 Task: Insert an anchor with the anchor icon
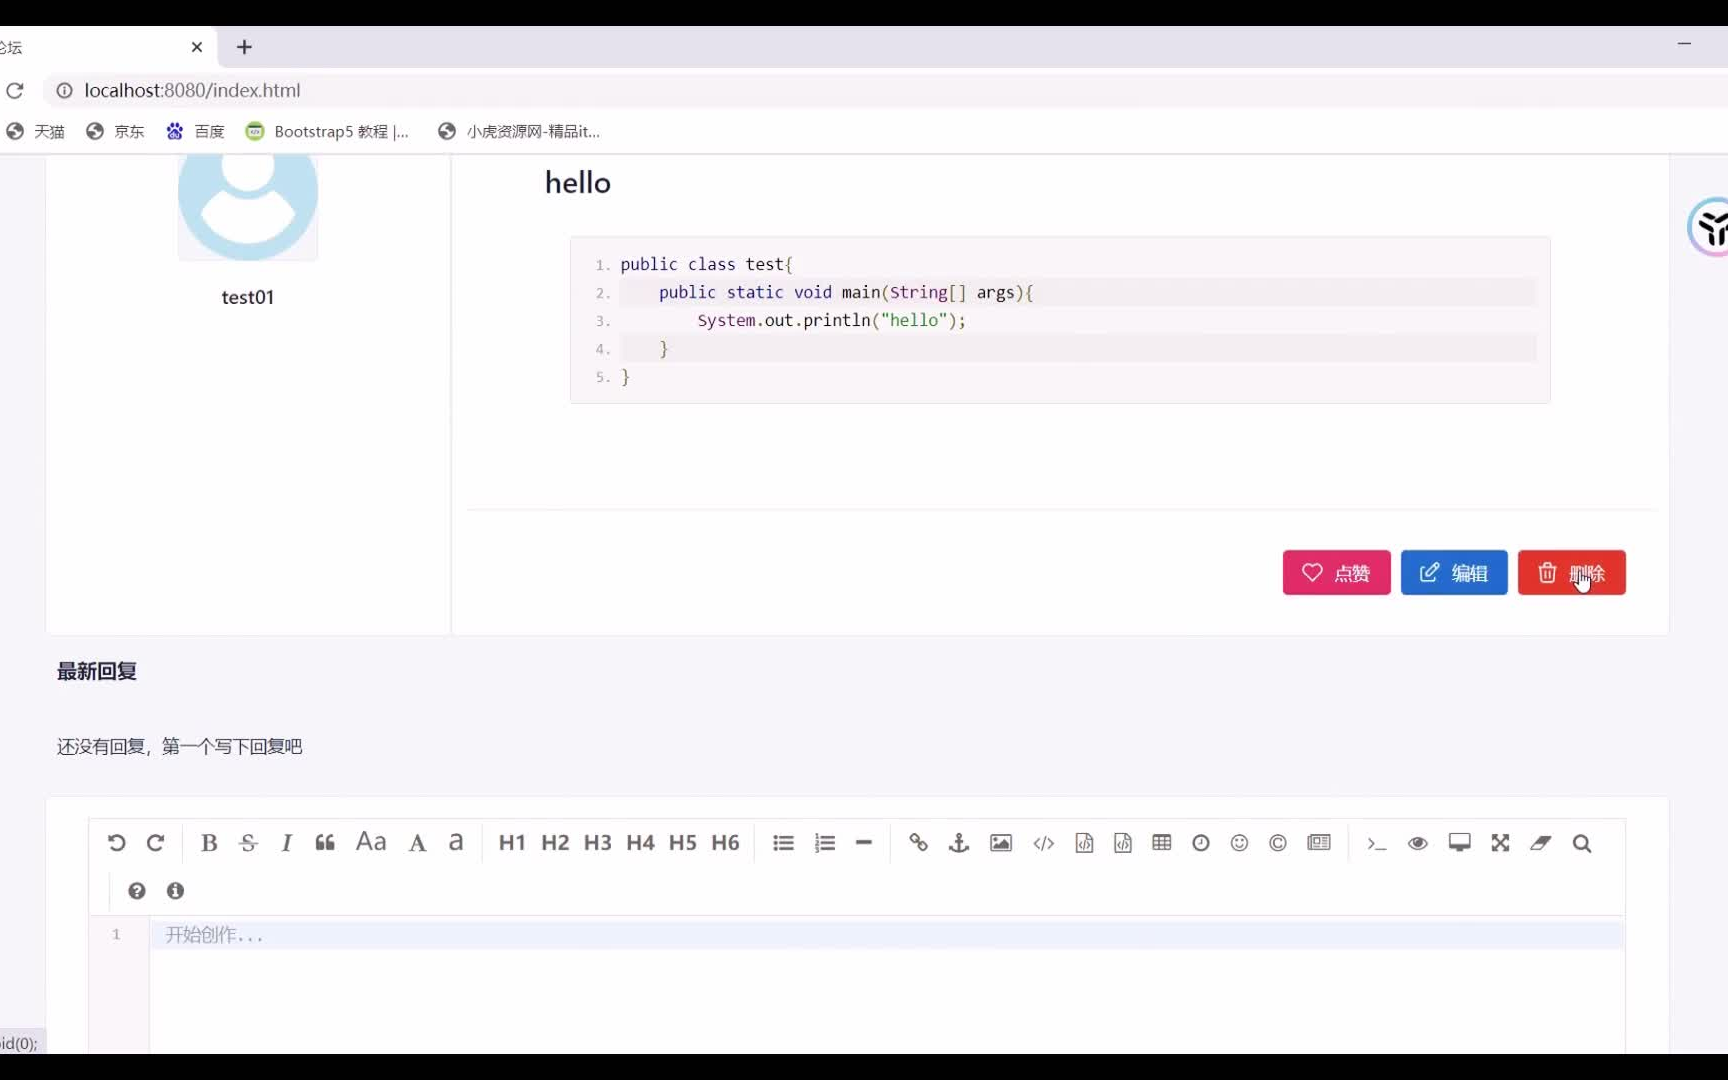[x=959, y=843]
